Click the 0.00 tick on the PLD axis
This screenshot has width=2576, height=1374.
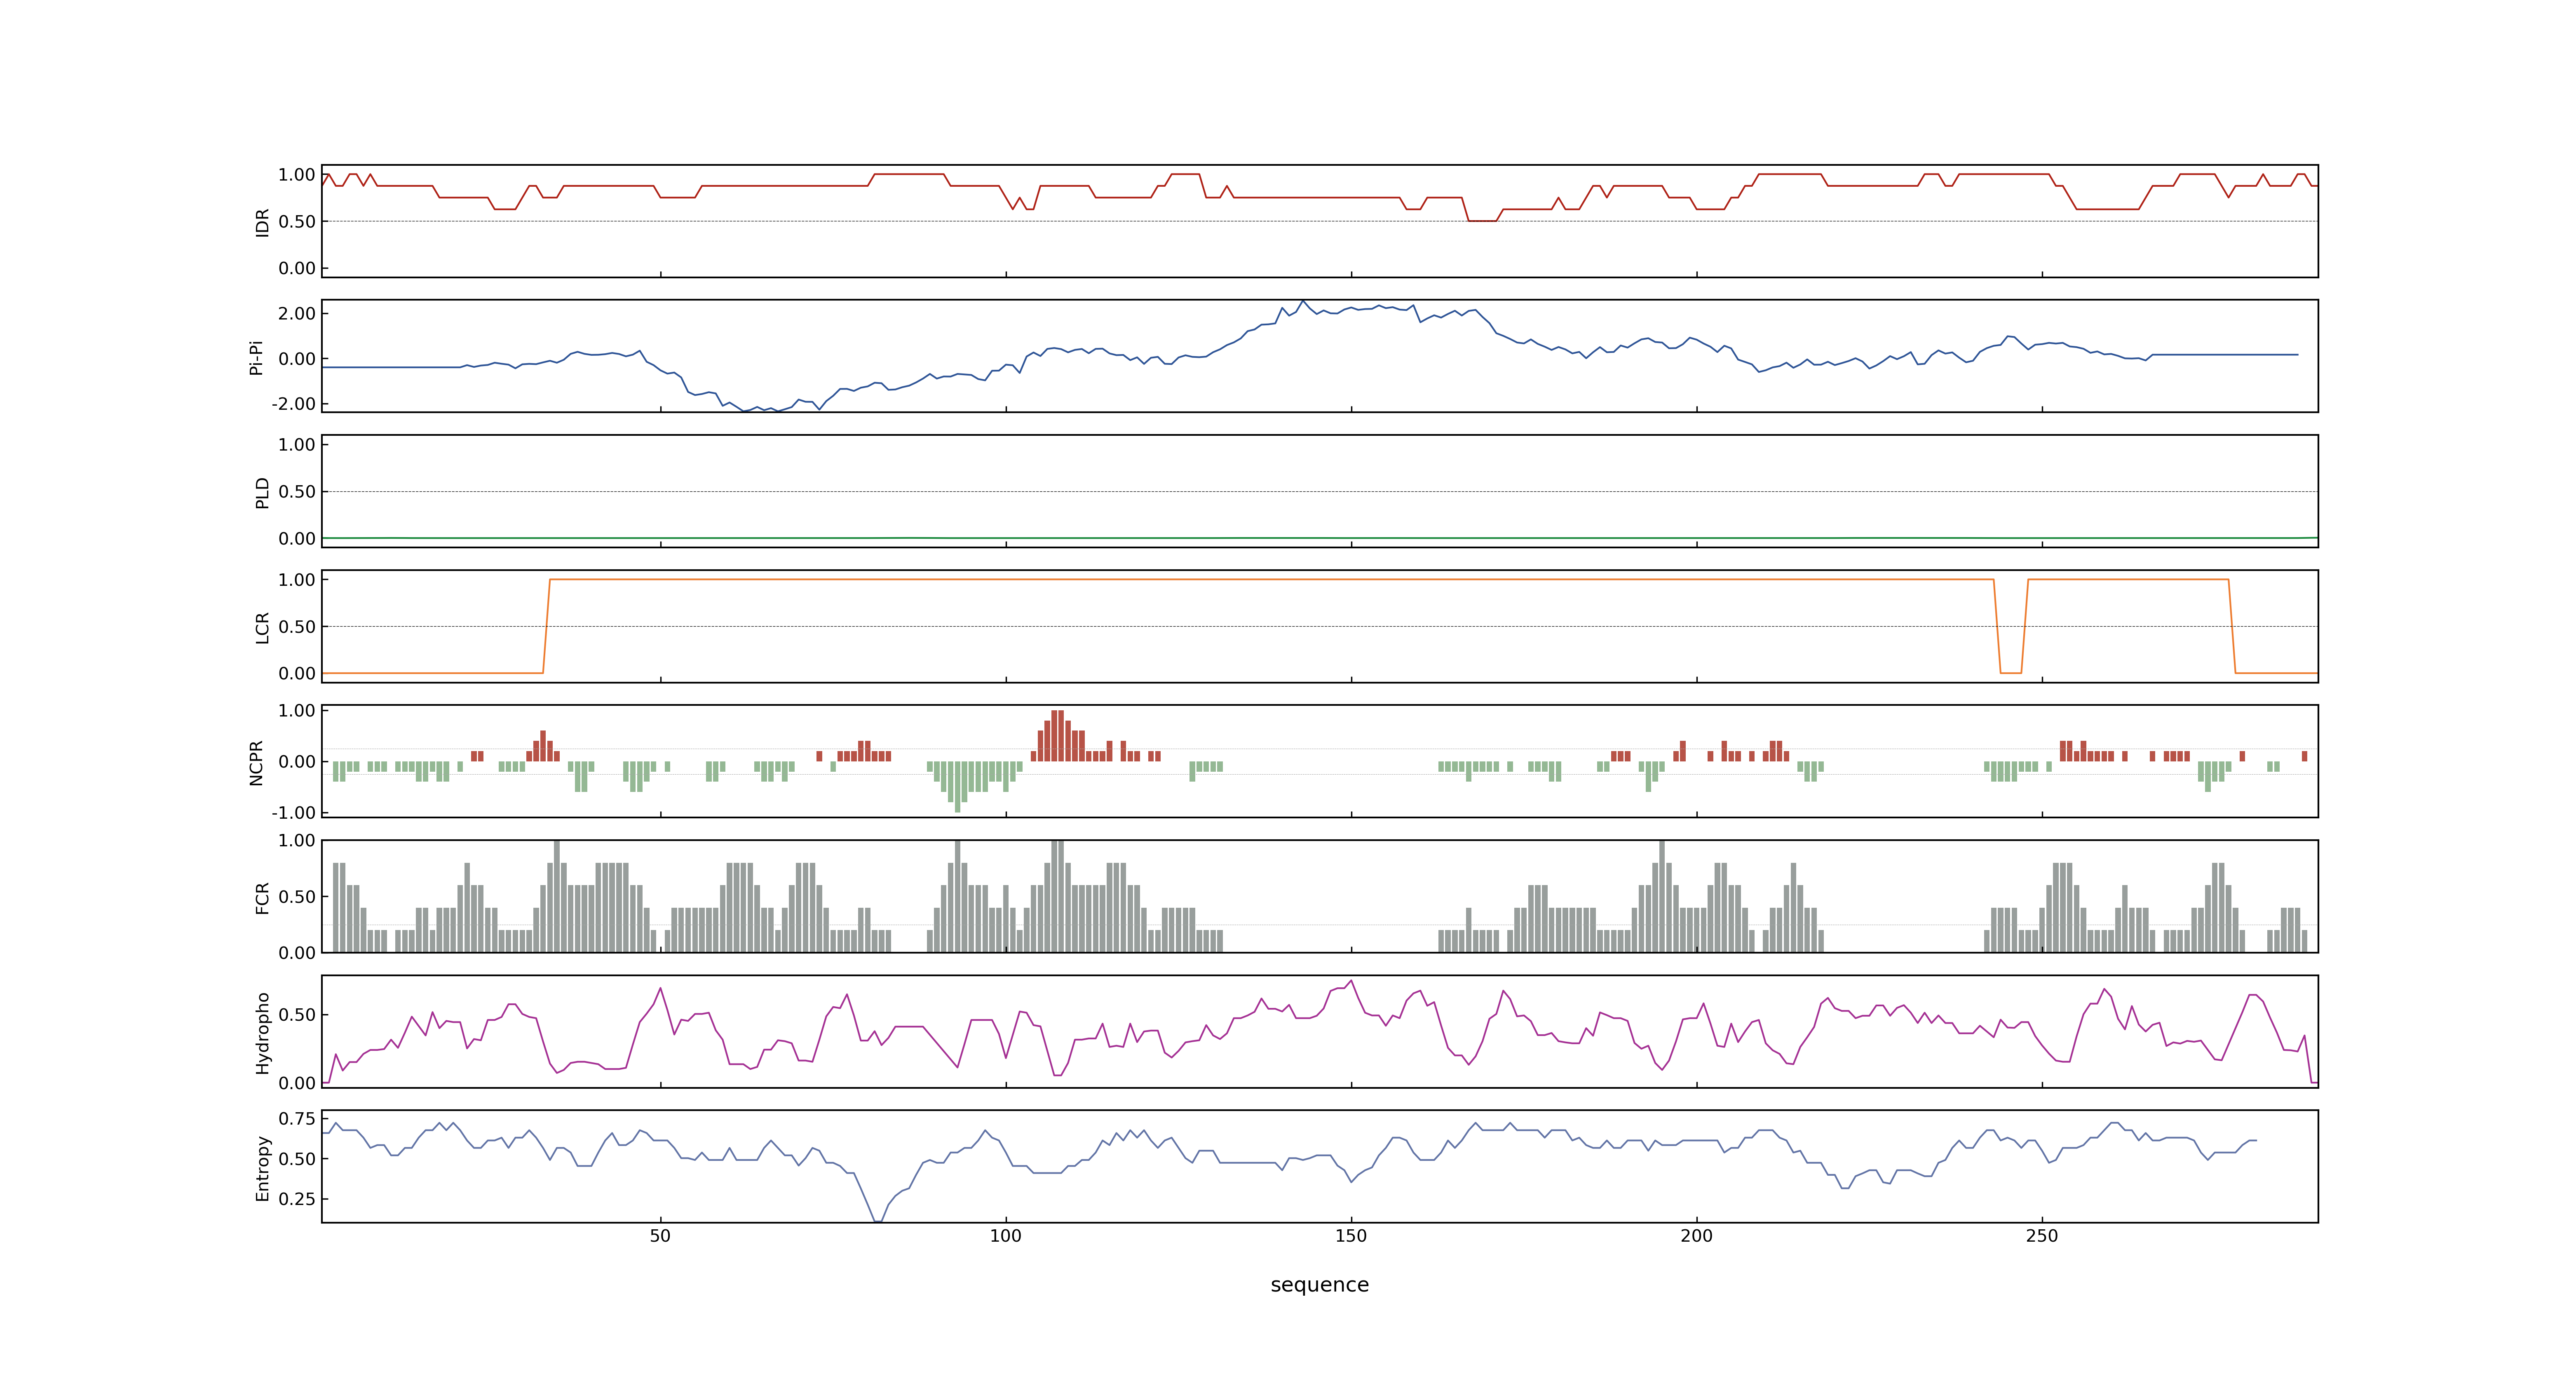point(297,539)
